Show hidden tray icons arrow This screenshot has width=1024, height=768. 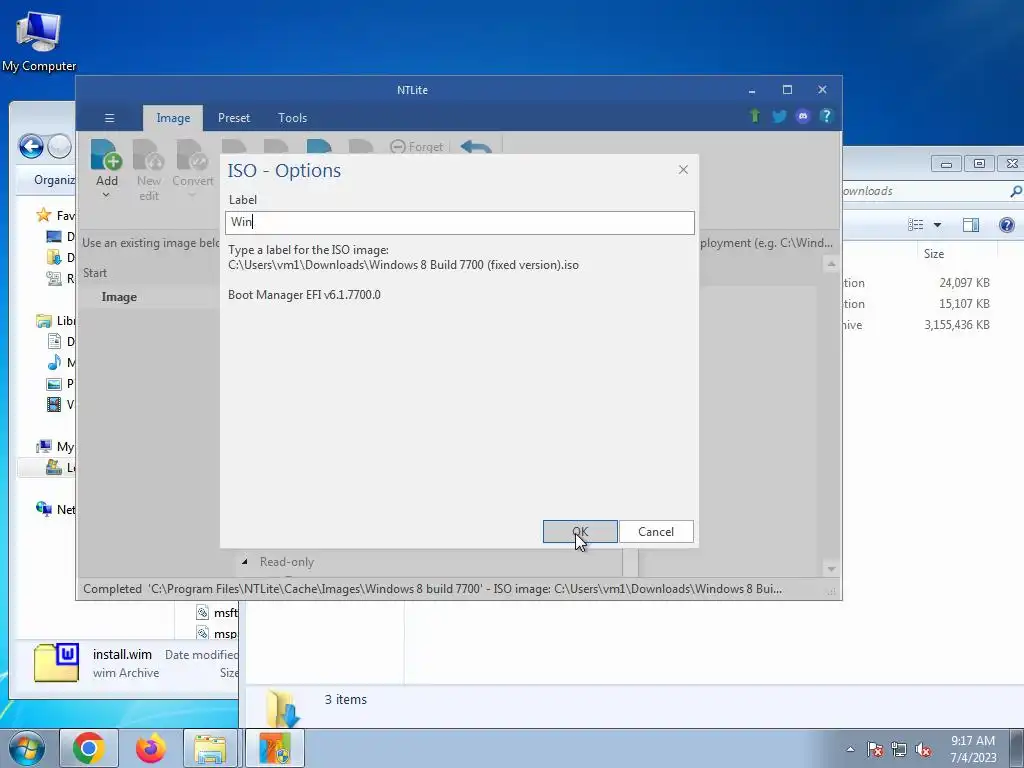tap(850, 749)
